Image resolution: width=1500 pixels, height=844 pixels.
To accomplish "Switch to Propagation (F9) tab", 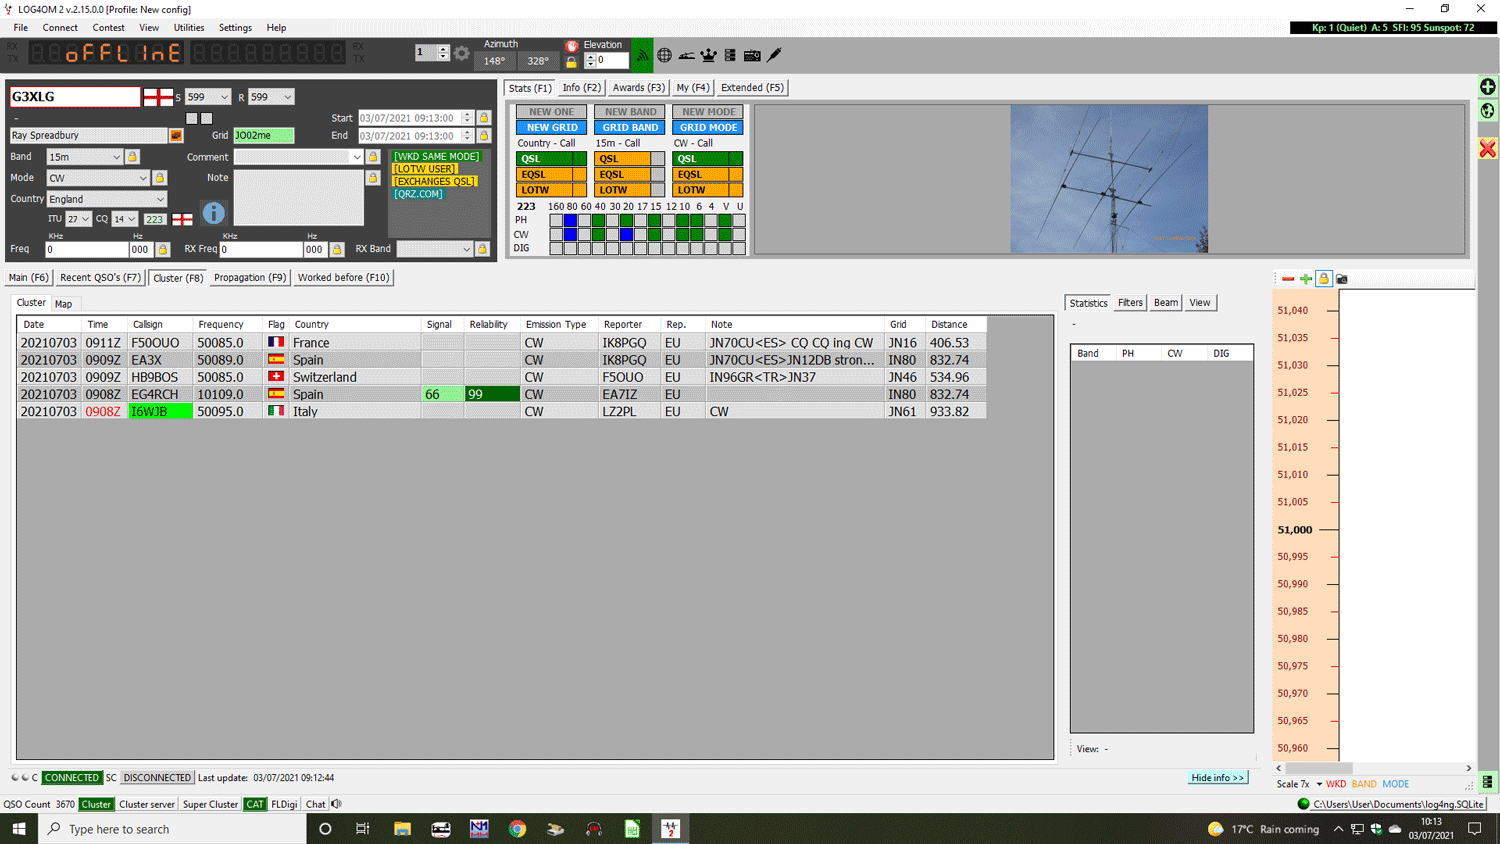I will point(250,278).
